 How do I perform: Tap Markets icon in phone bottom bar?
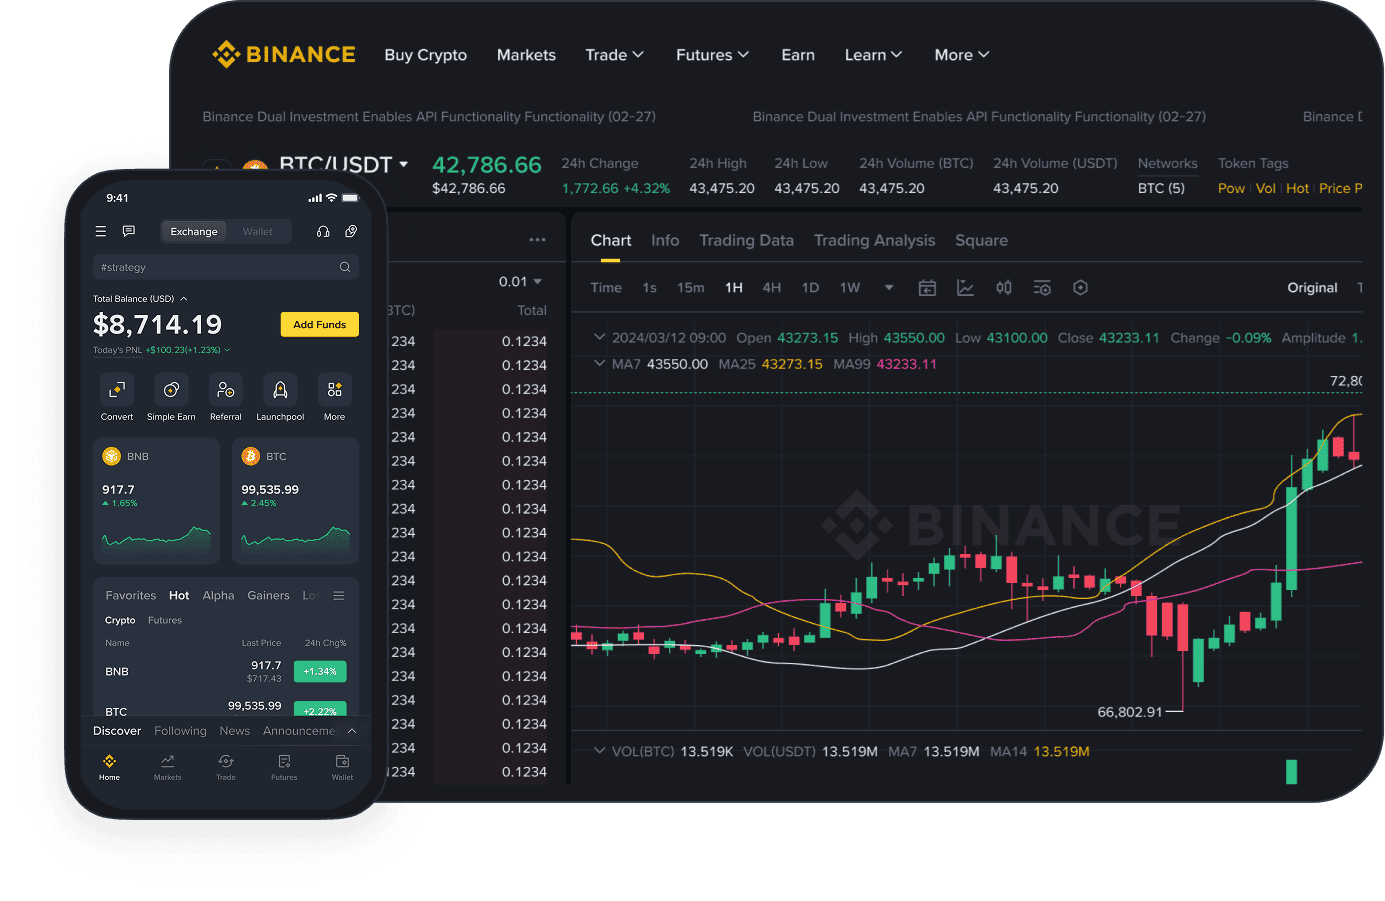coord(168,761)
